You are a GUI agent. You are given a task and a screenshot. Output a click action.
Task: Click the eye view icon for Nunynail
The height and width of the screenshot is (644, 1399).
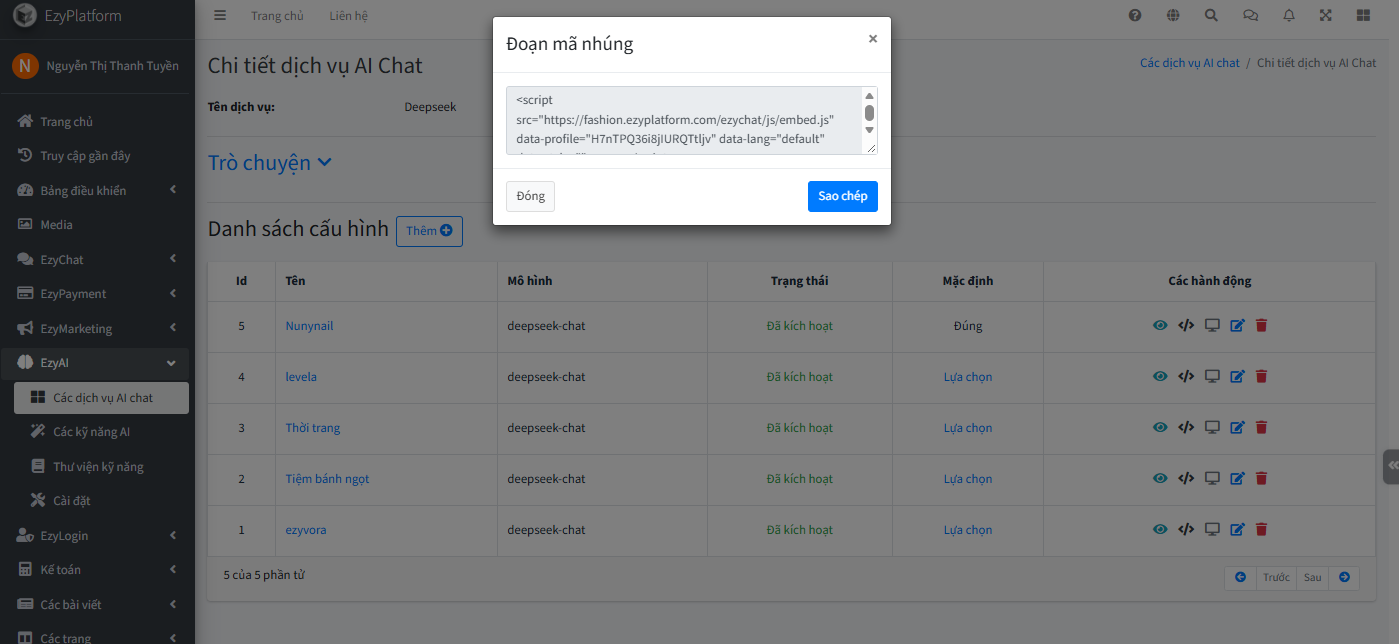pyautogui.click(x=1160, y=325)
